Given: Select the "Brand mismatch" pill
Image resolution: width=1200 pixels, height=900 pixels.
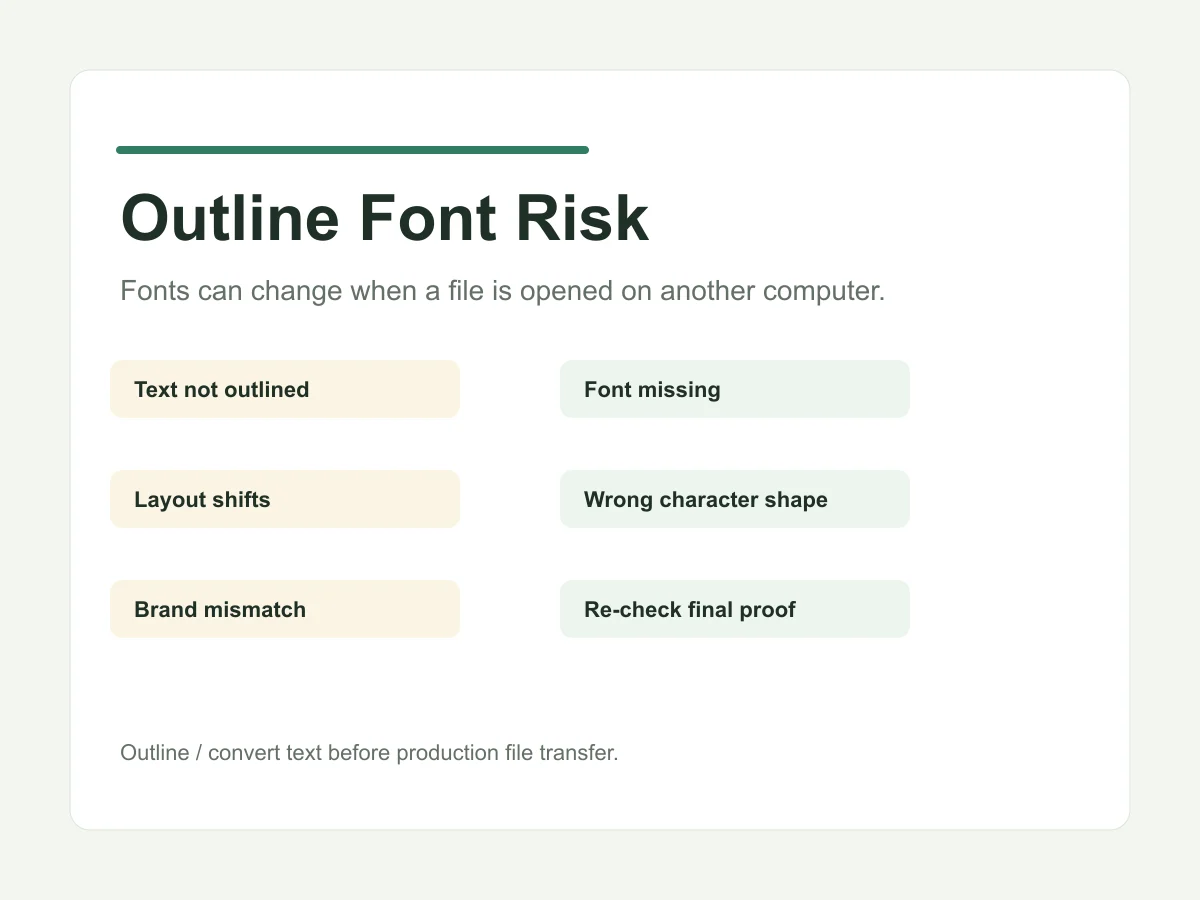Looking at the screenshot, I should (x=285, y=609).
